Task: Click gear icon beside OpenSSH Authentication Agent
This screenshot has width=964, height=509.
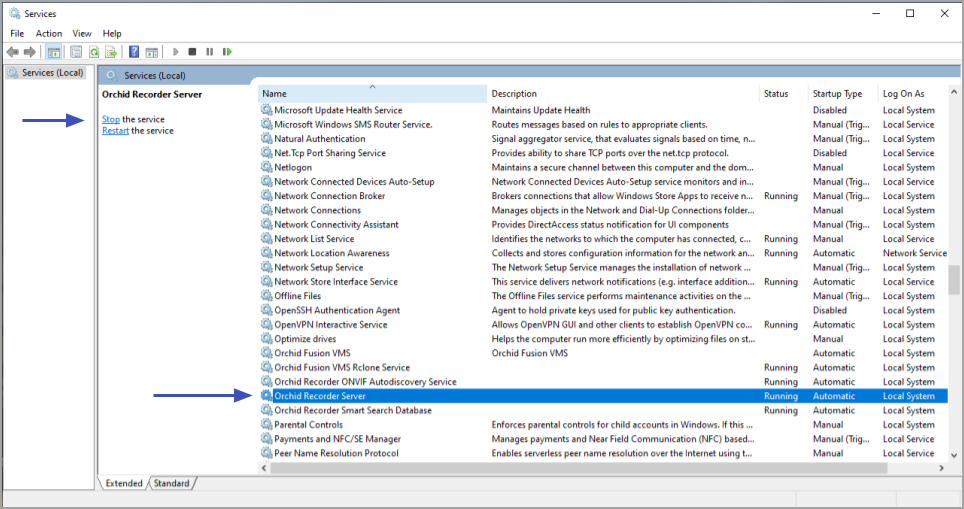Action: (266, 310)
